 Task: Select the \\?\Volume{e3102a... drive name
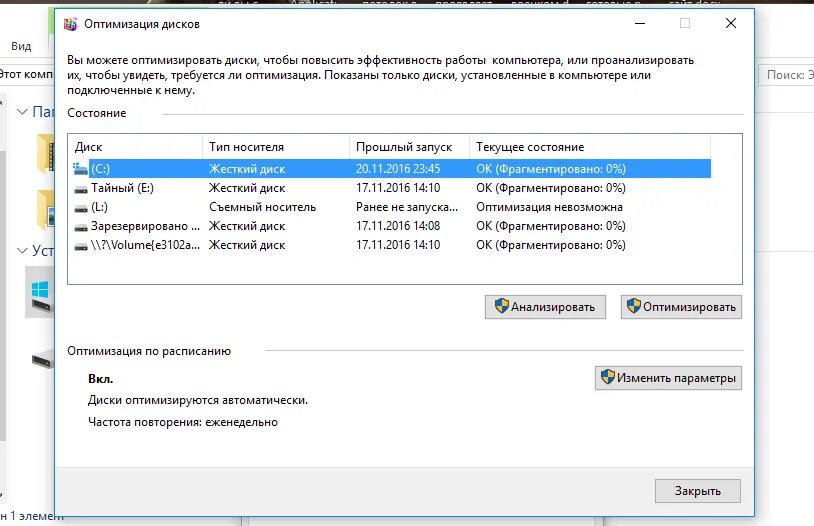tap(145, 245)
